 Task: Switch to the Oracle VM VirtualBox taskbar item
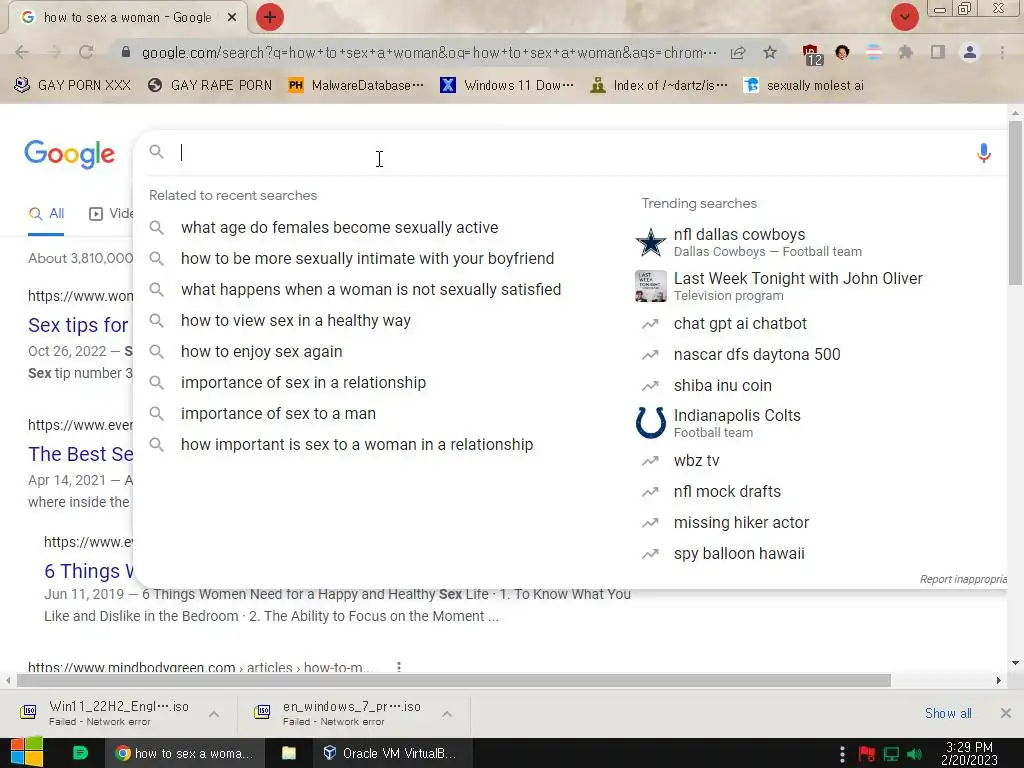pos(390,753)
